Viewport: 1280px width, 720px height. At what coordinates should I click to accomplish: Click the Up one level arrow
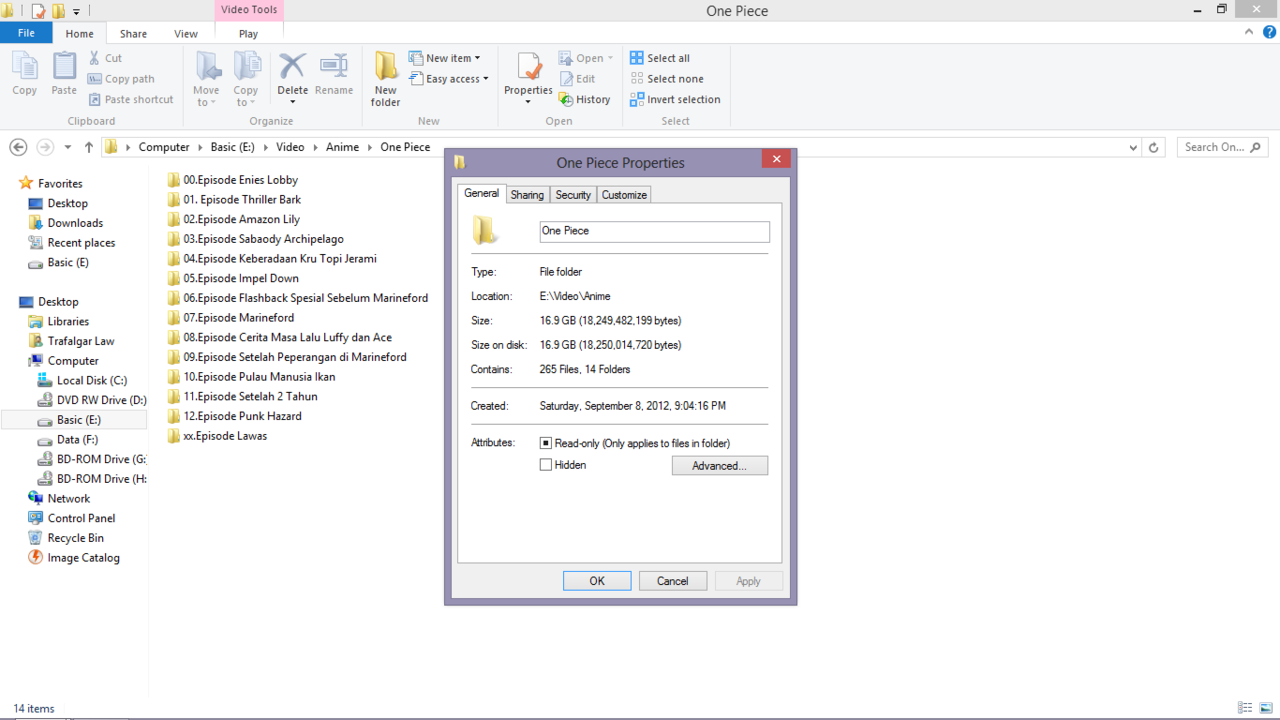[x=89, y=147]
